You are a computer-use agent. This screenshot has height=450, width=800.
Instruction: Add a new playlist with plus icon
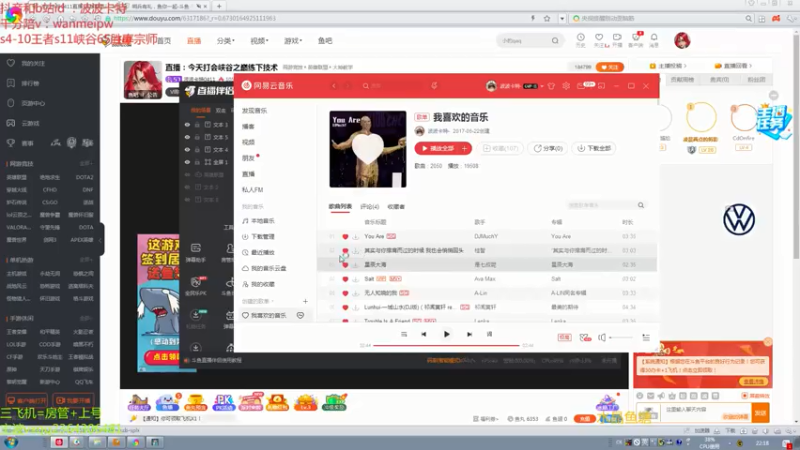(305, 301)
